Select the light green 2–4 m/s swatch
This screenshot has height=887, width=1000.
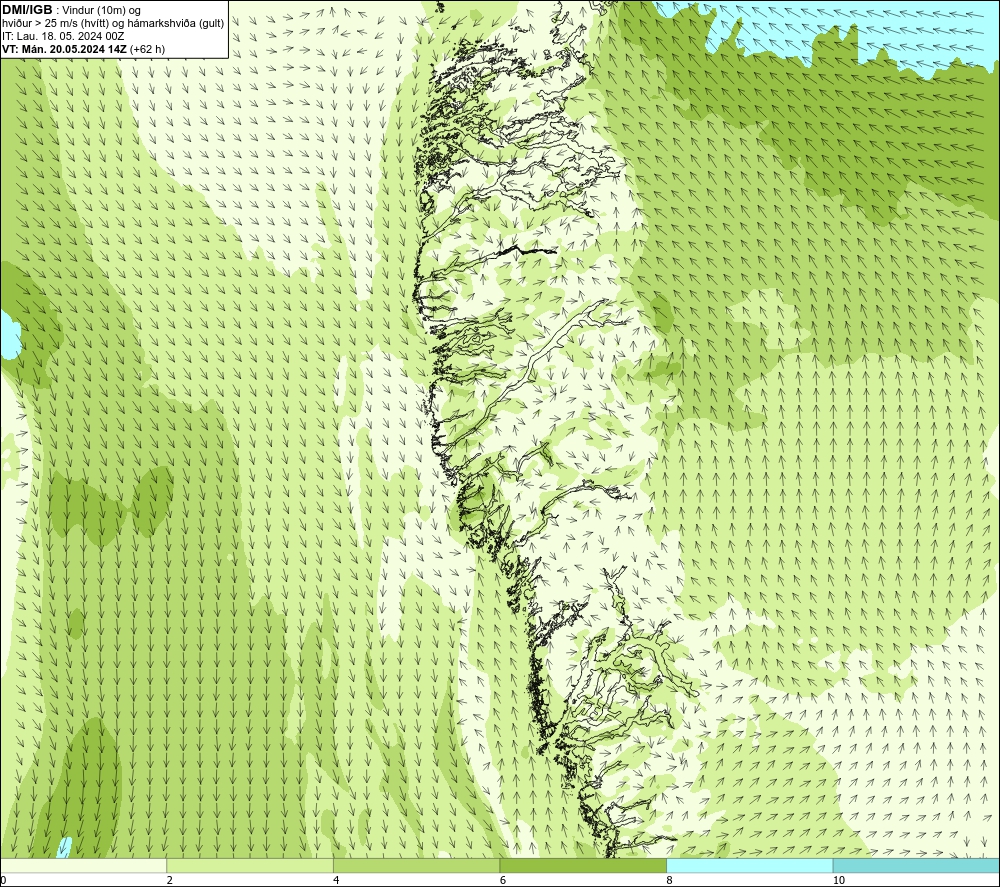tap(250, 865)
